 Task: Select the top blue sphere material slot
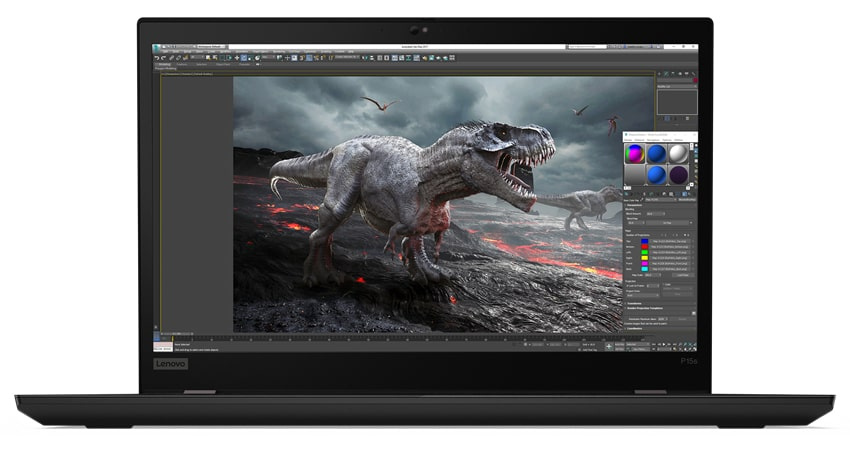656,153
